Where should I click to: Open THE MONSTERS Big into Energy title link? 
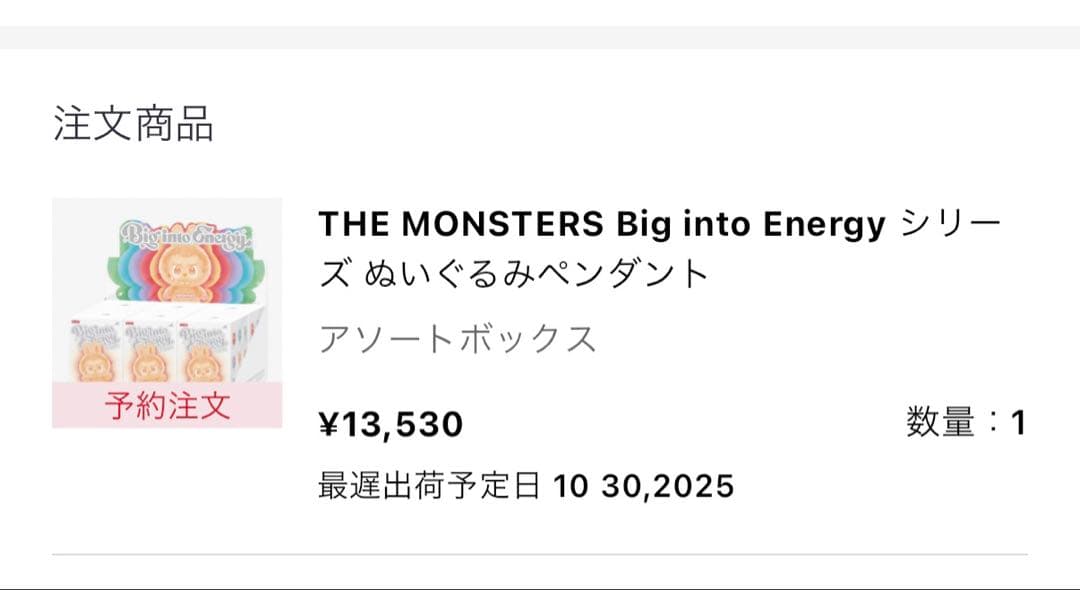point(601,225)
